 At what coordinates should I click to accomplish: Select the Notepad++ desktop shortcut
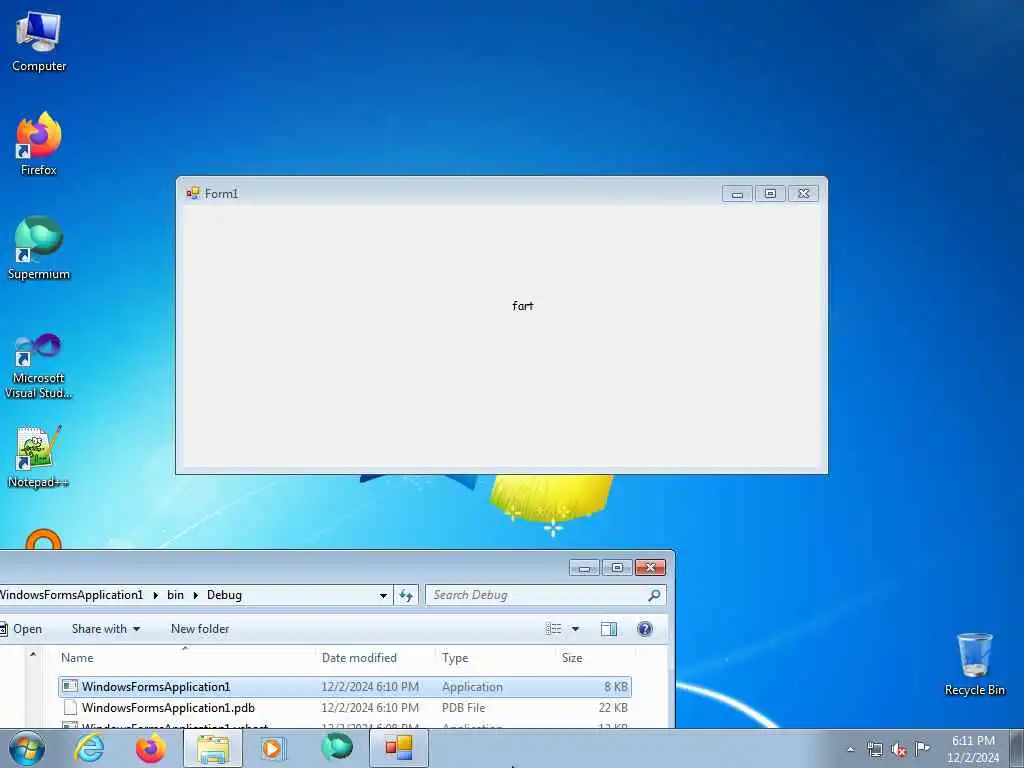pyautogui.click(x=39, y=457)
